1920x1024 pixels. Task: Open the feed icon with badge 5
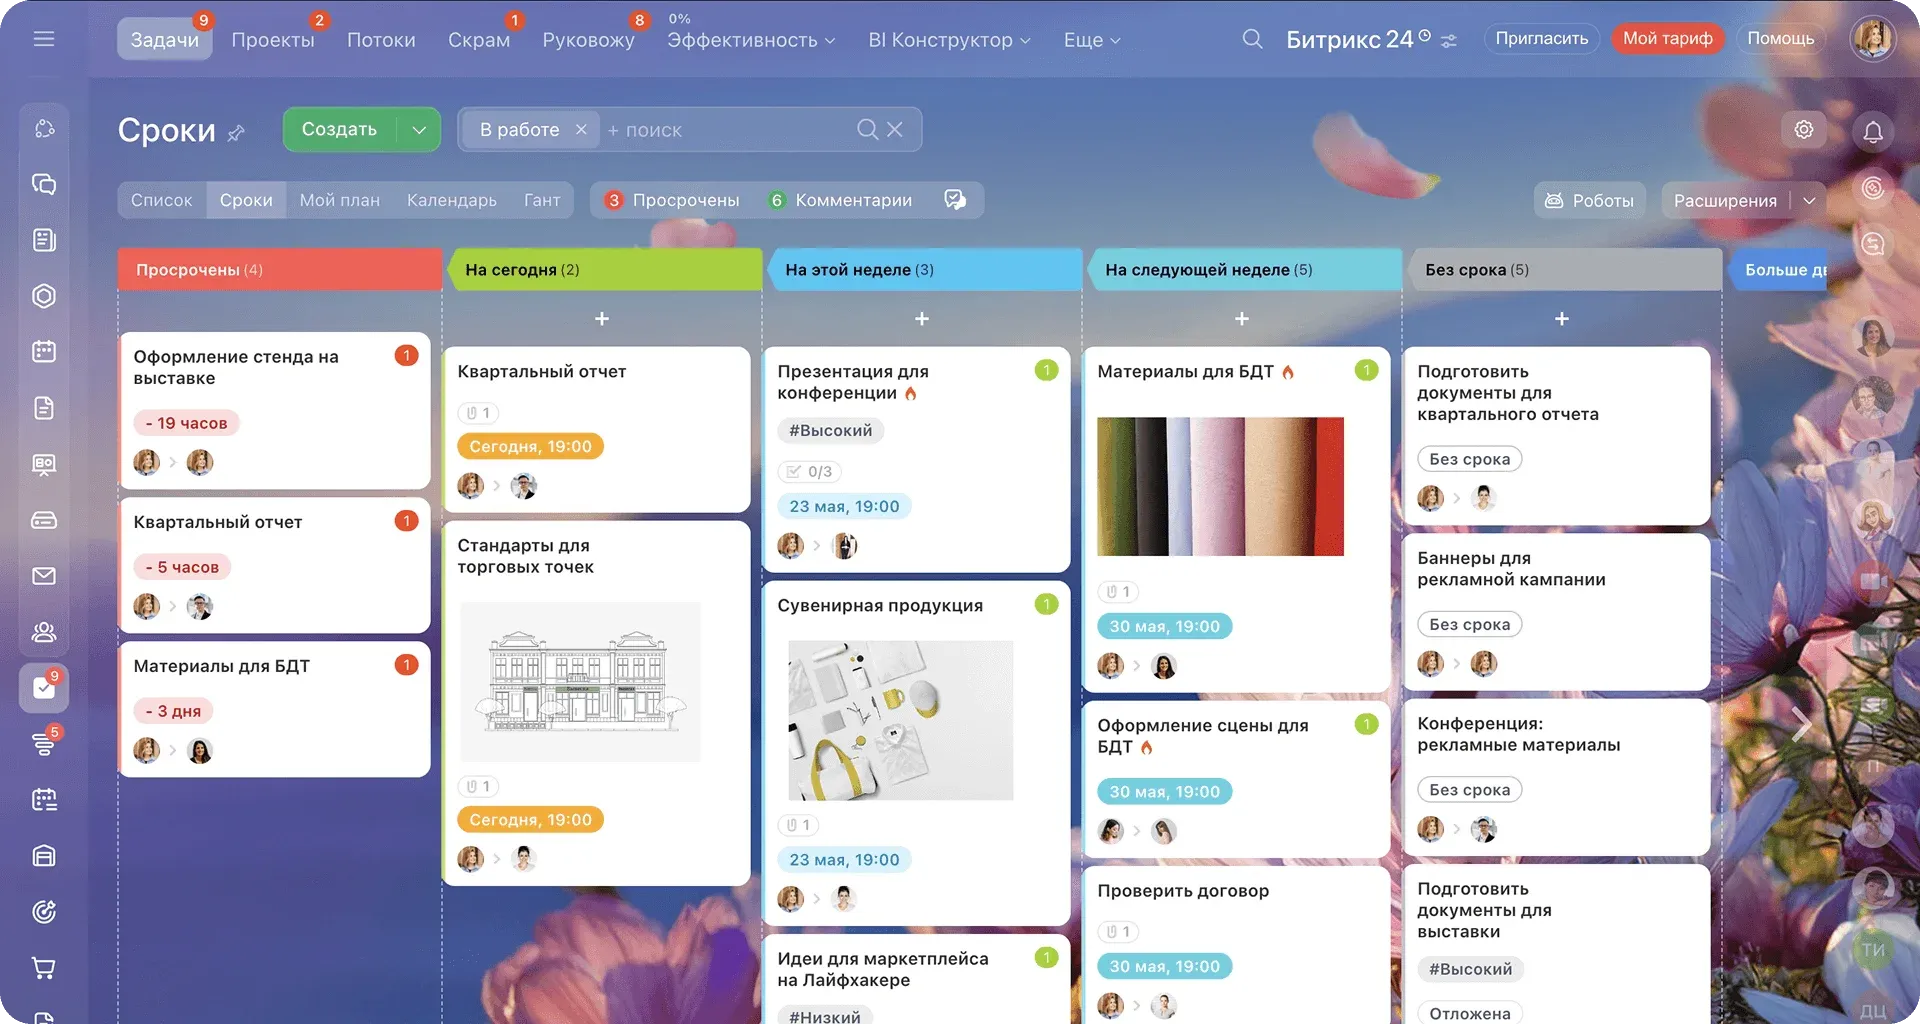click(44, 743)
